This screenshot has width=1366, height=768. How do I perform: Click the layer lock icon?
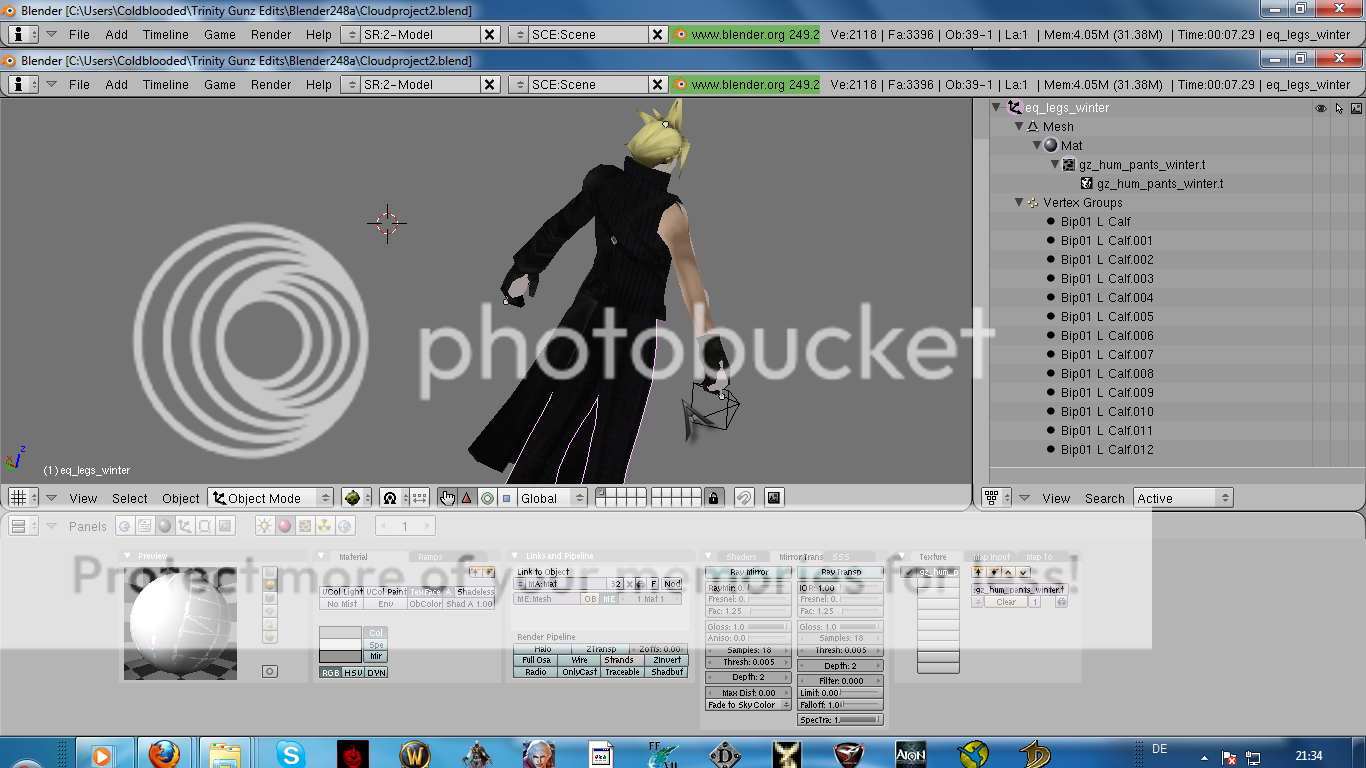(x=713, y=498)
